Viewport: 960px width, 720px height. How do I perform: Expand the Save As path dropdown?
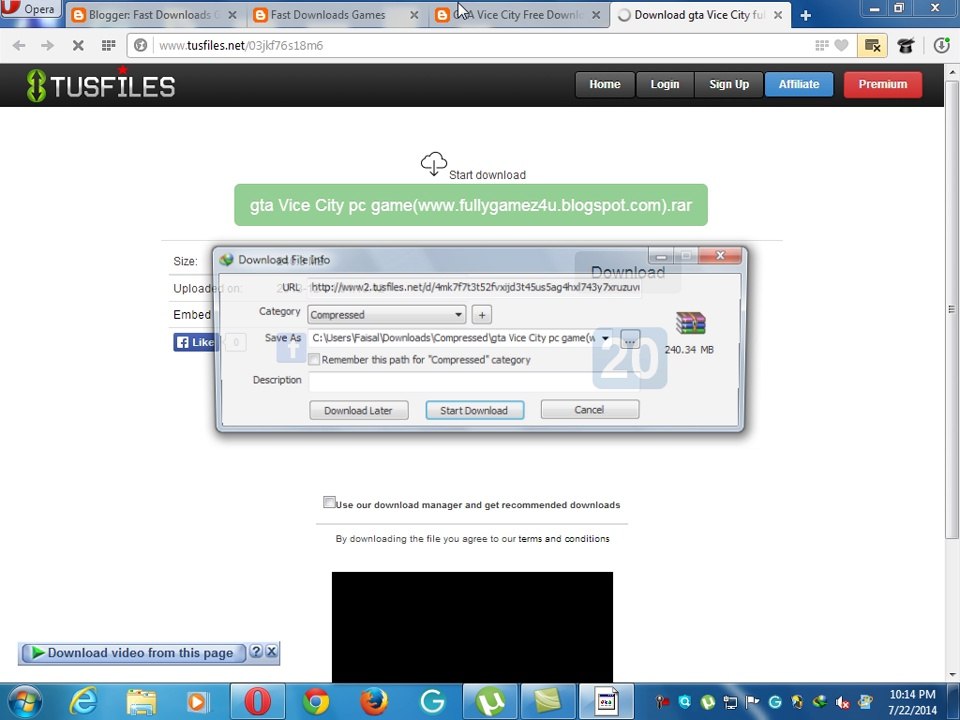[x=605, y=338]
